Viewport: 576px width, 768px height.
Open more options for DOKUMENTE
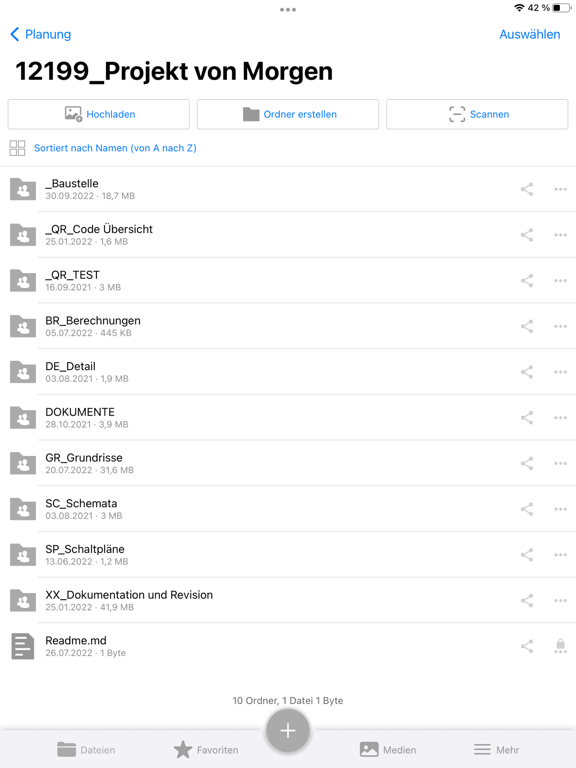coord(560,418)
